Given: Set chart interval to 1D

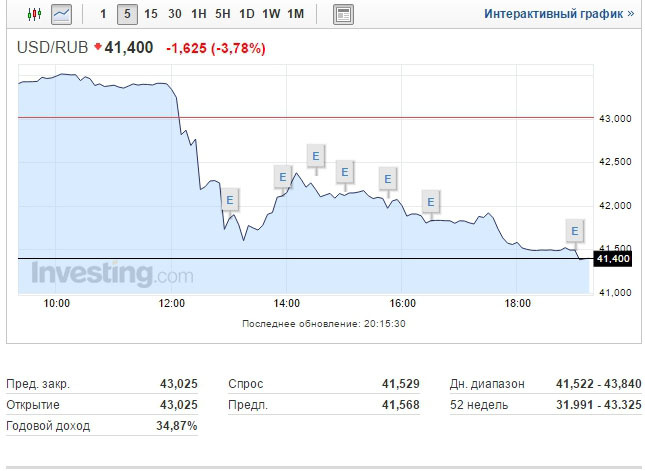Looking at the screenshot, I should point(247,14).
